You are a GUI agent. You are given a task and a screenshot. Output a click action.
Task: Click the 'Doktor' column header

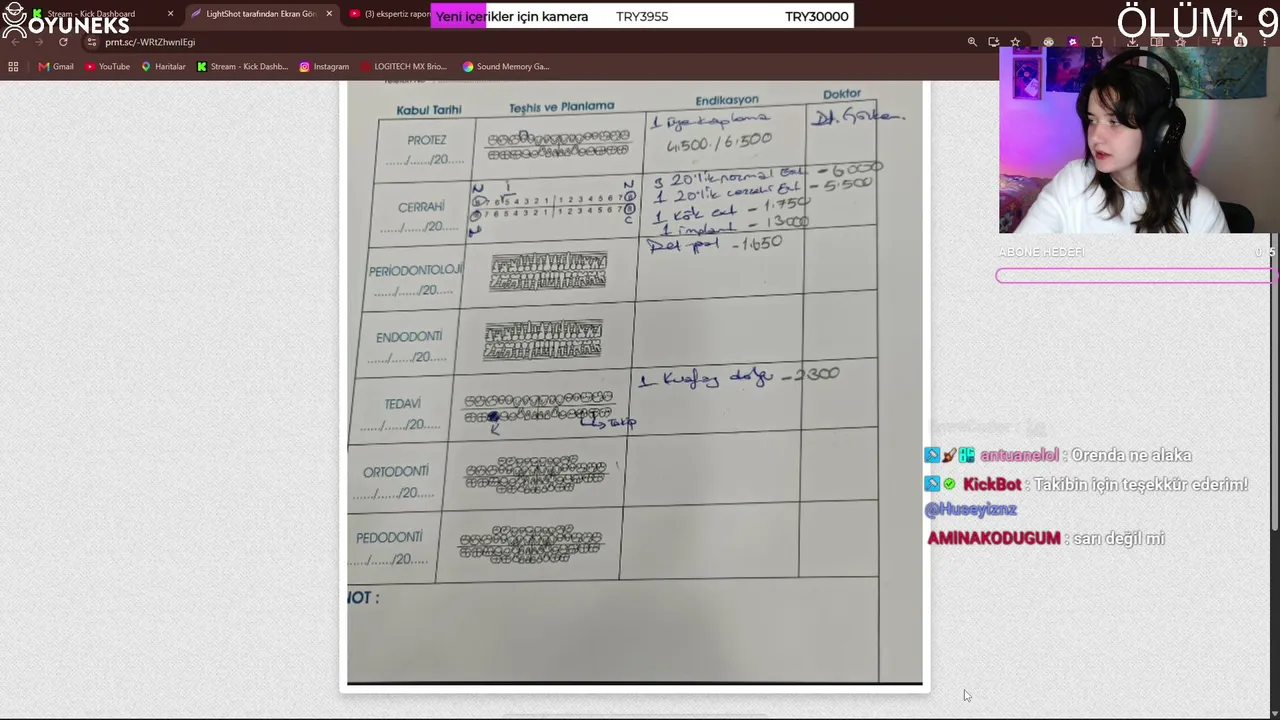842,94
